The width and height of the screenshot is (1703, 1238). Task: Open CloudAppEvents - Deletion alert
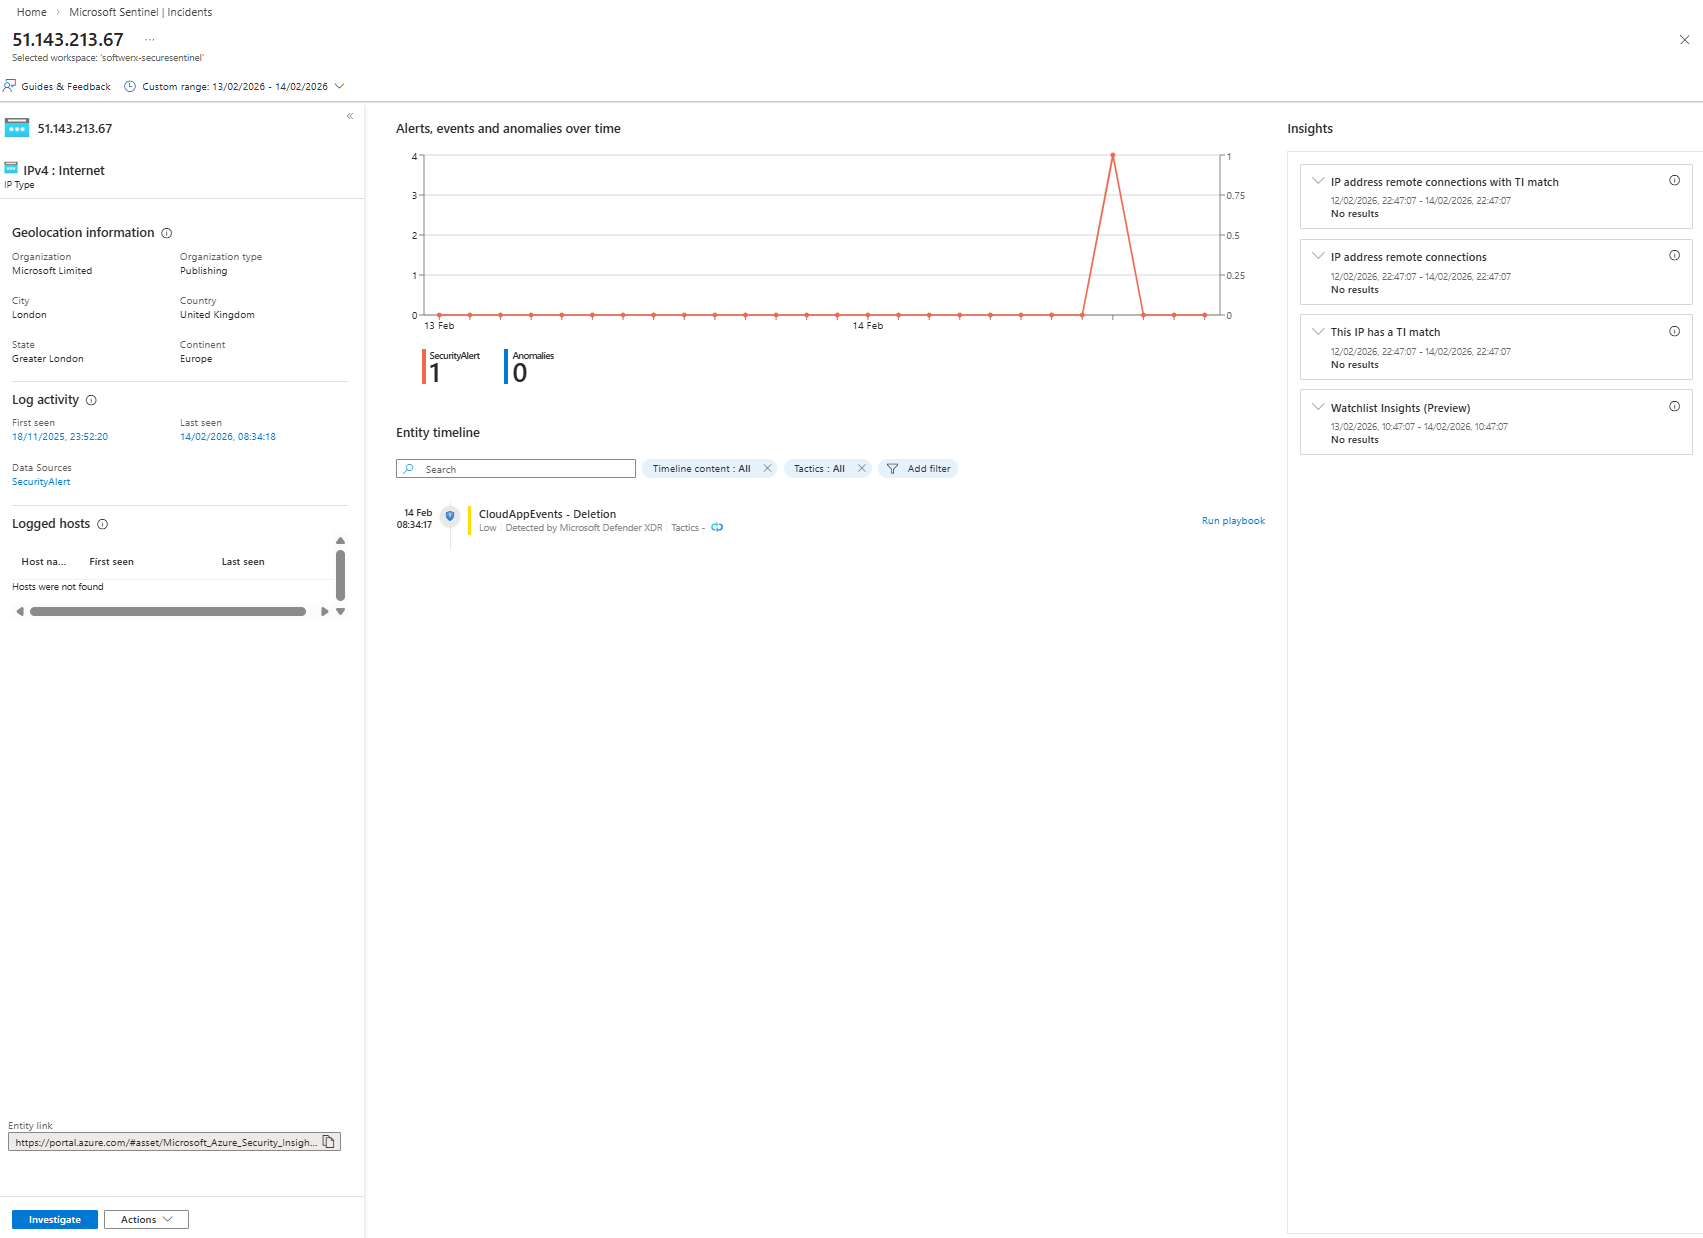(x=547, y=514)
